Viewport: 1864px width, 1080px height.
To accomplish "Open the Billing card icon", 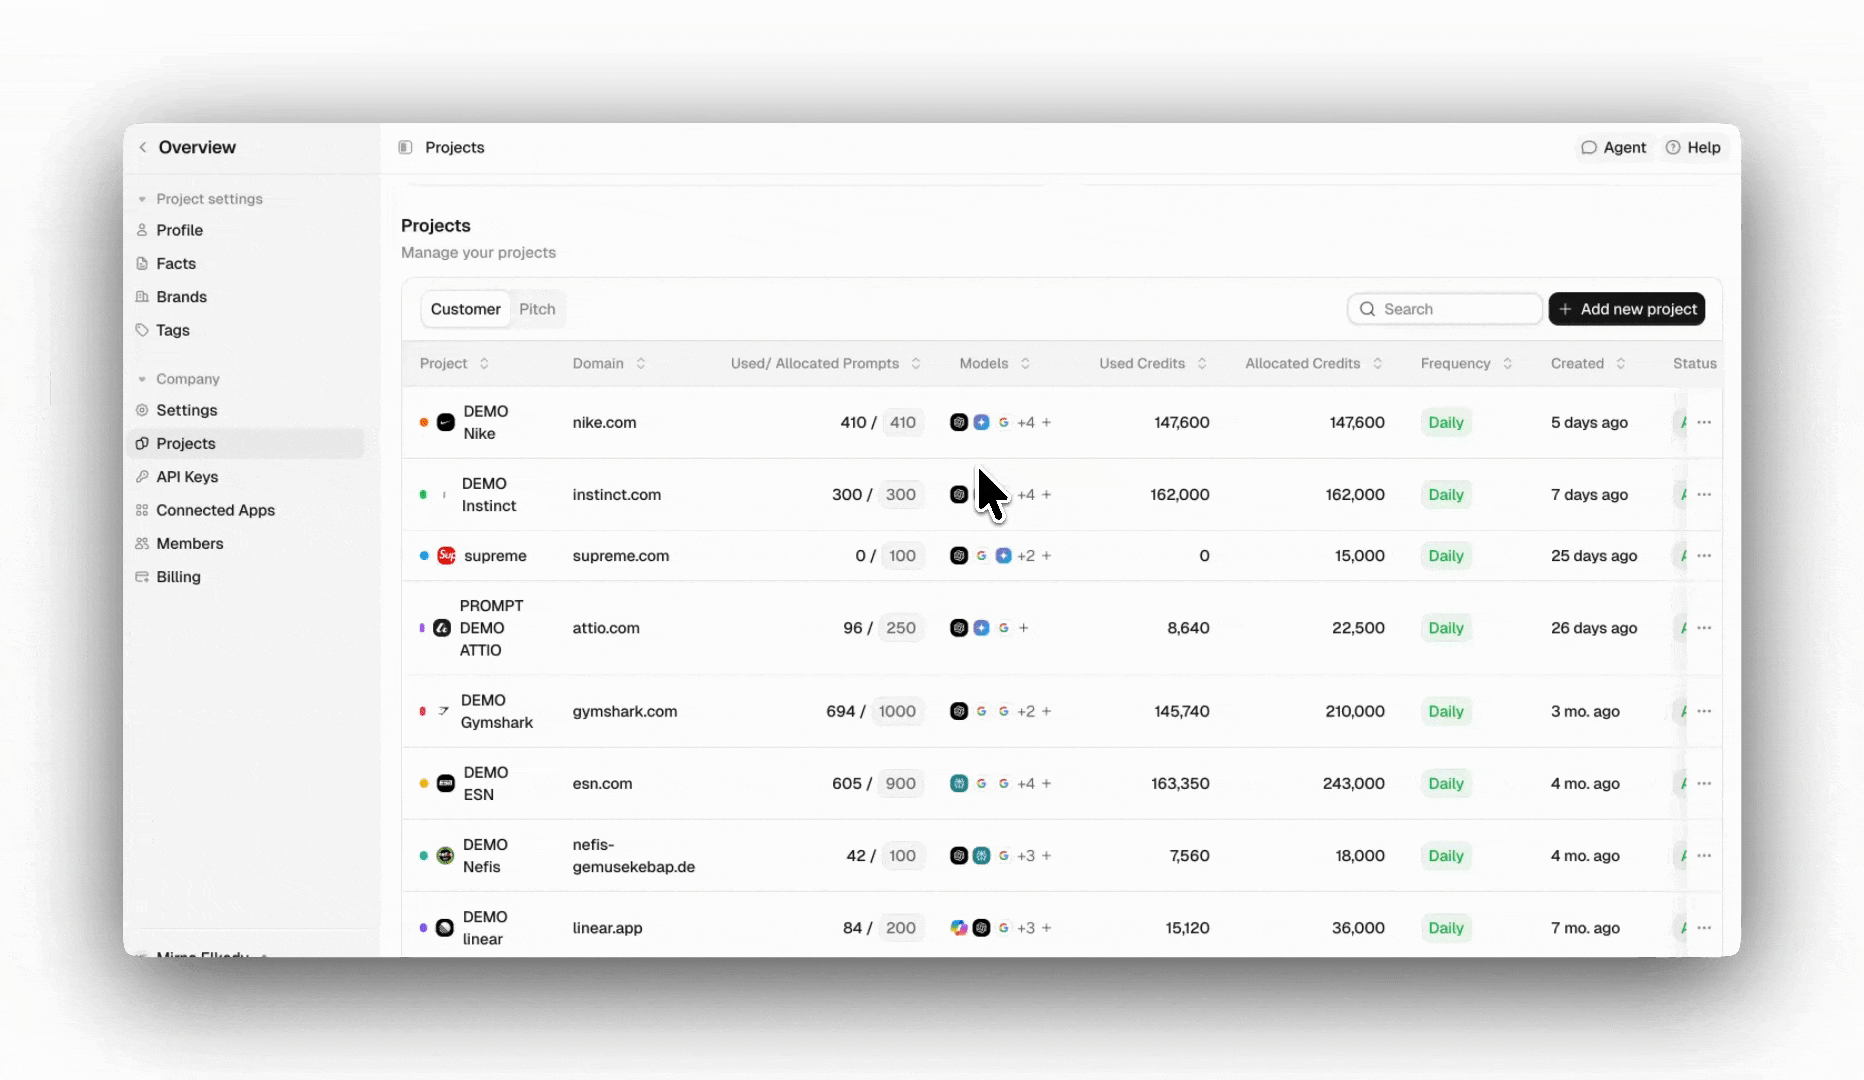I will [x=142, y=577].
